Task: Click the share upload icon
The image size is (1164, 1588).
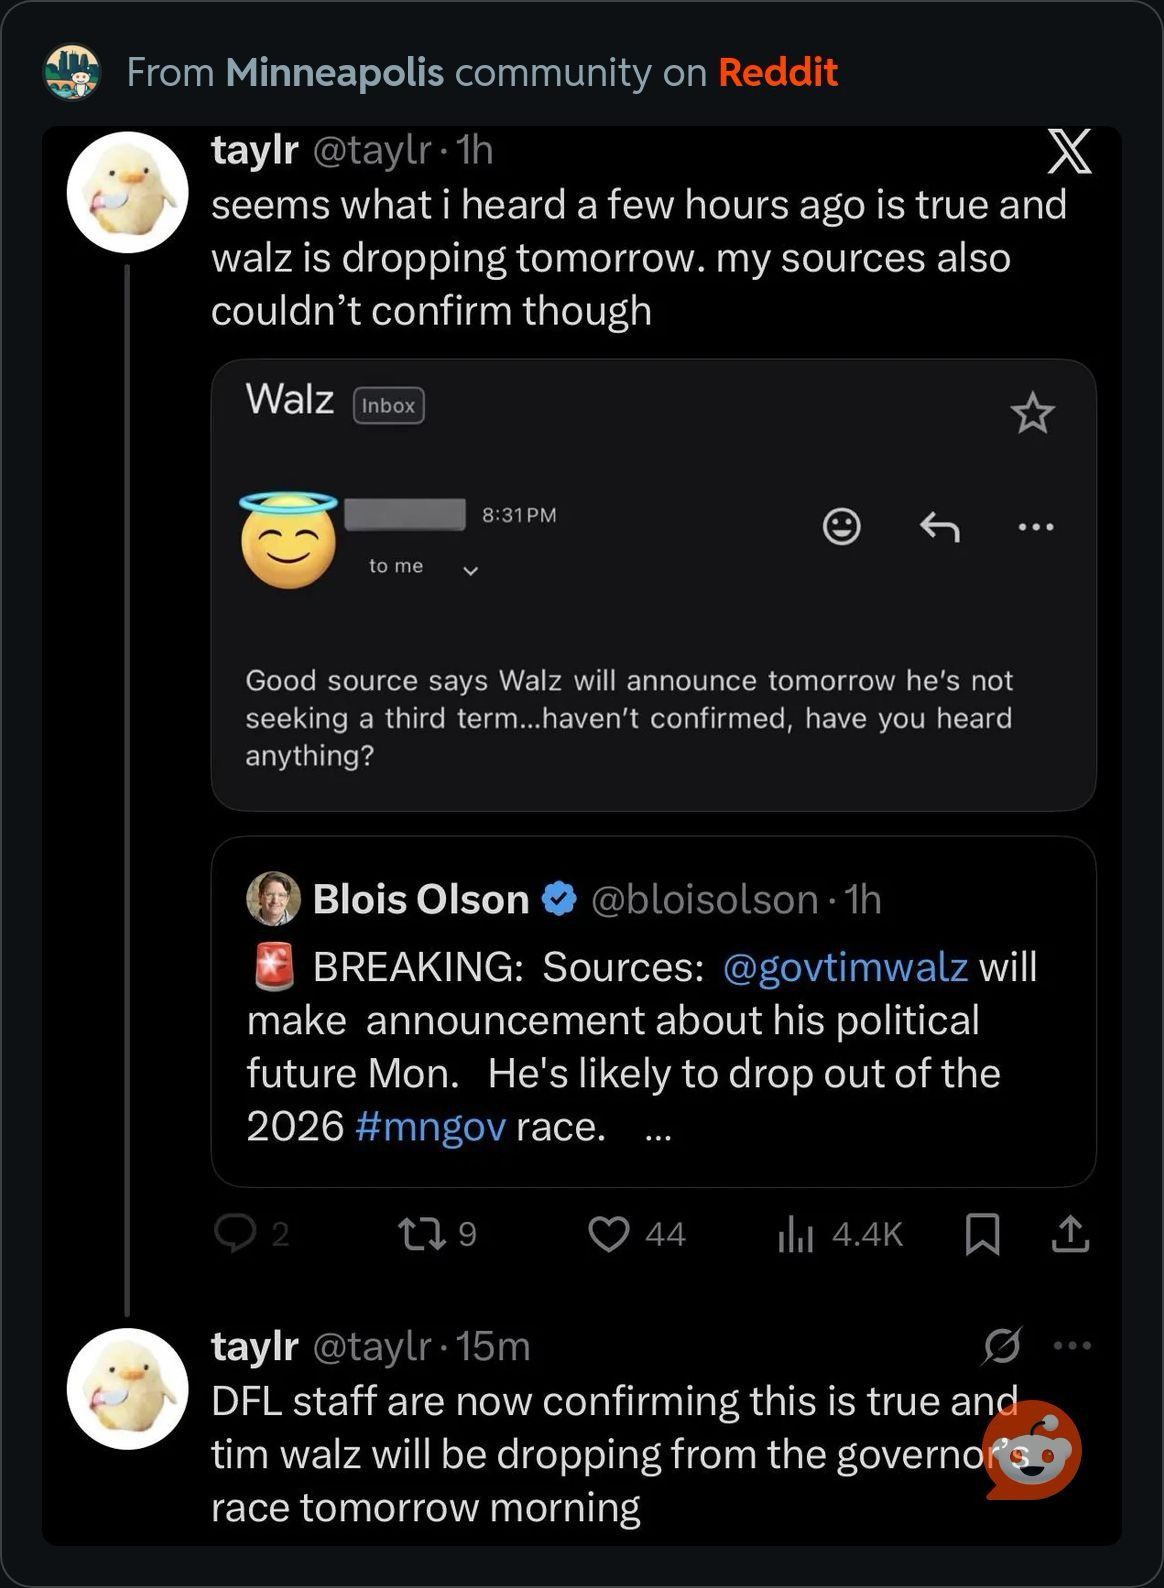Action: pos(1070,1234)
